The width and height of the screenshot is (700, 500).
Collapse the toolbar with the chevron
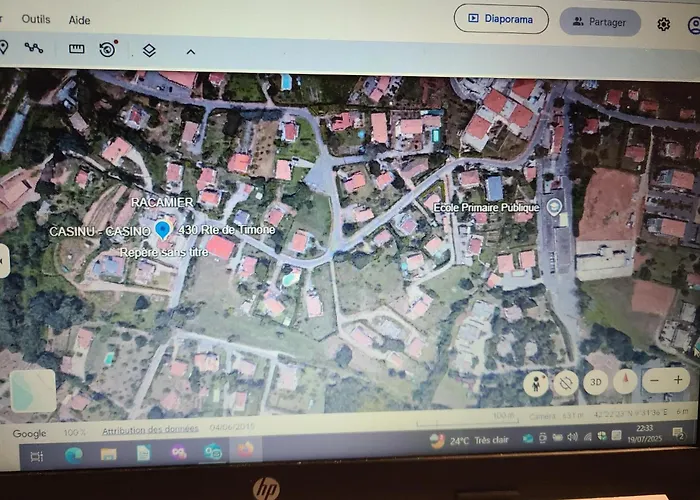(x=190, y=51)
